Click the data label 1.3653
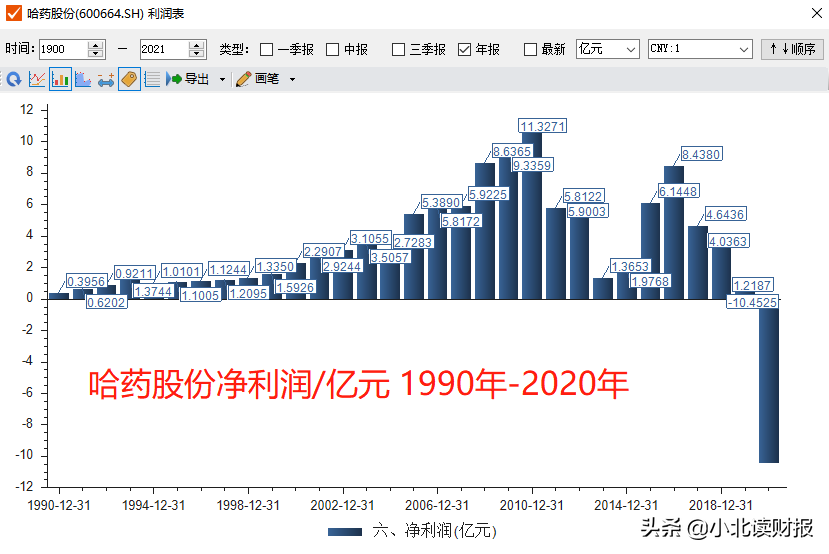 point(630,266)
